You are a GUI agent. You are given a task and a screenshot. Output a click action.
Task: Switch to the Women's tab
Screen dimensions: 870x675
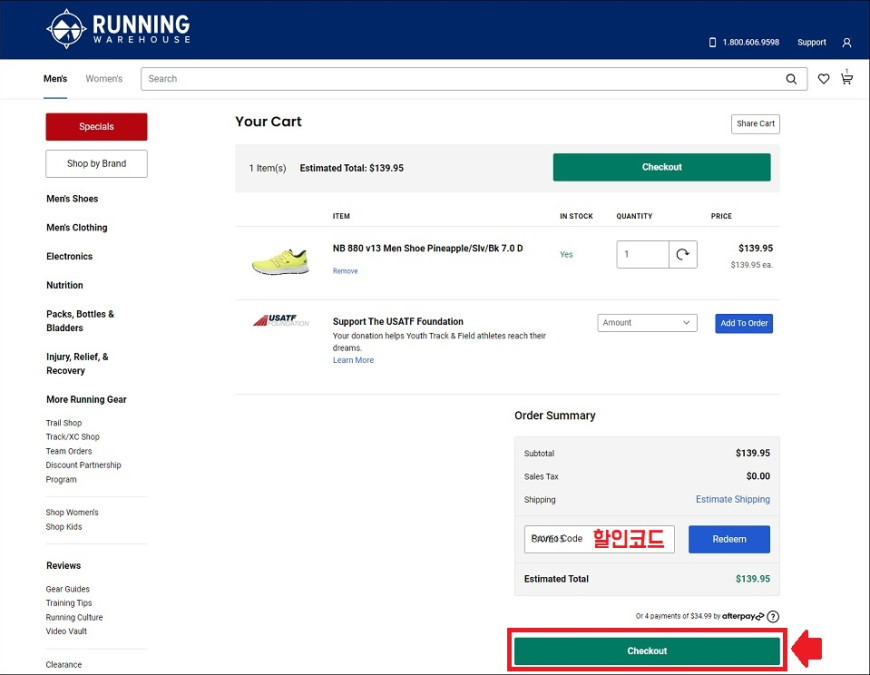point(104,79)
